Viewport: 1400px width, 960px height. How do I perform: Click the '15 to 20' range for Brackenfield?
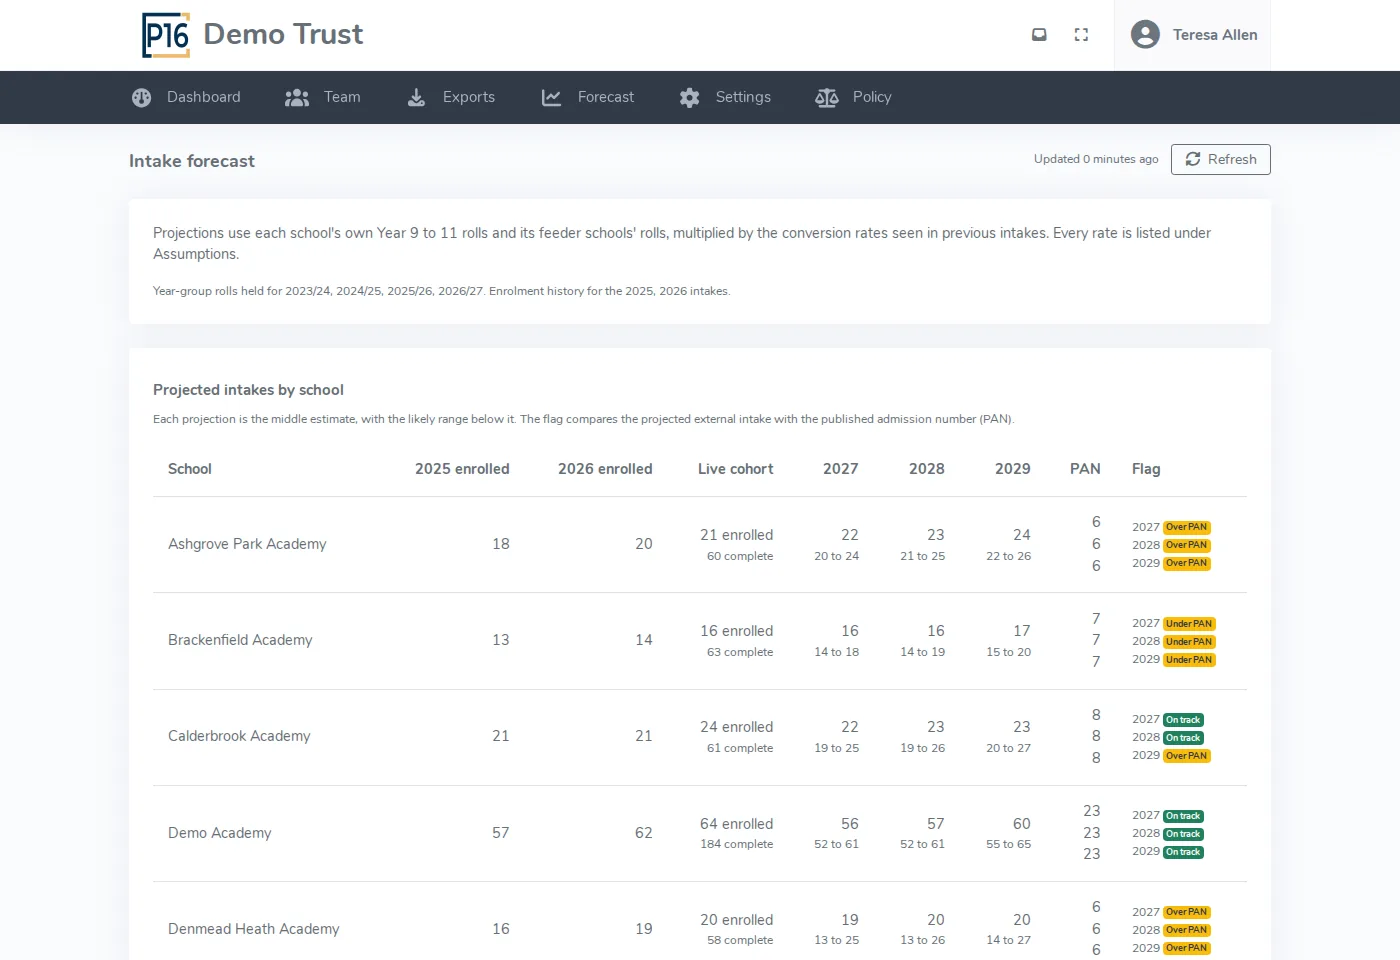1008,652
